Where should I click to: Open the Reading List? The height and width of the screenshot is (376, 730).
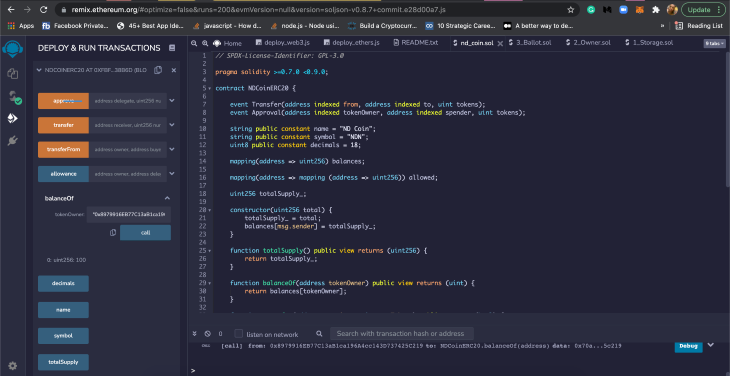point(698,26)
